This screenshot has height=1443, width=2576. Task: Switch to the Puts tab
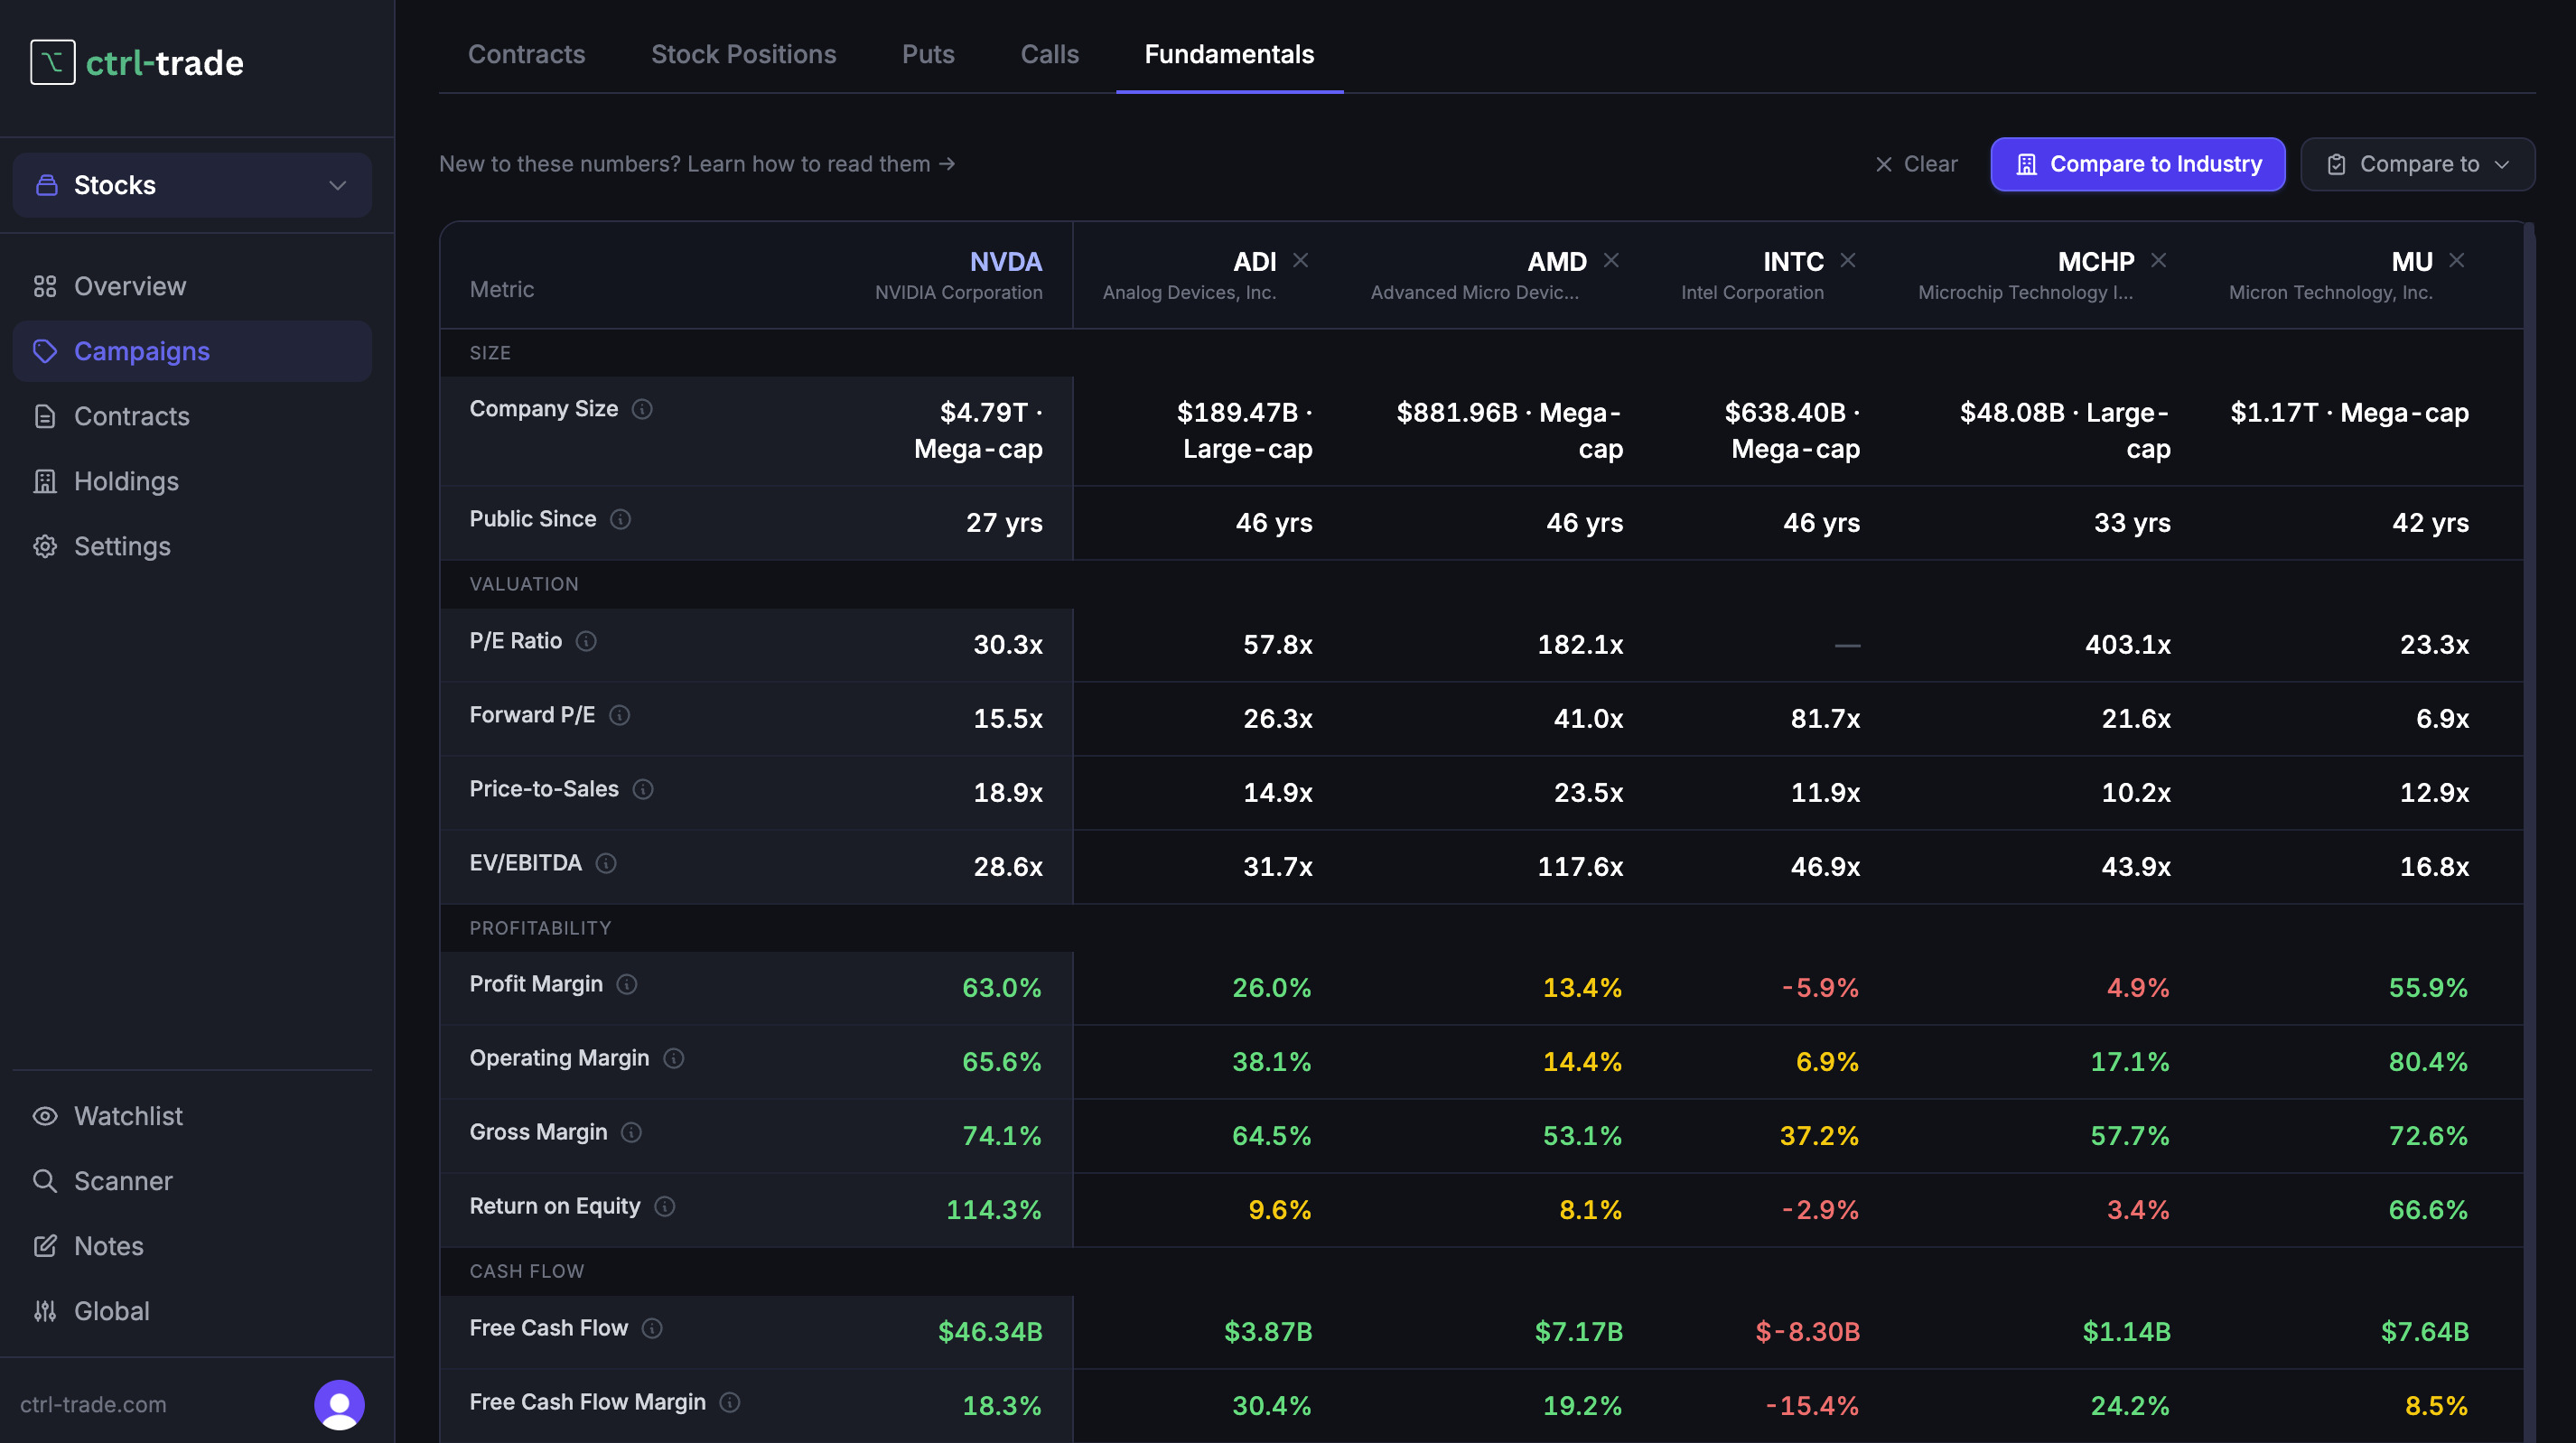[x=928, y=54]
